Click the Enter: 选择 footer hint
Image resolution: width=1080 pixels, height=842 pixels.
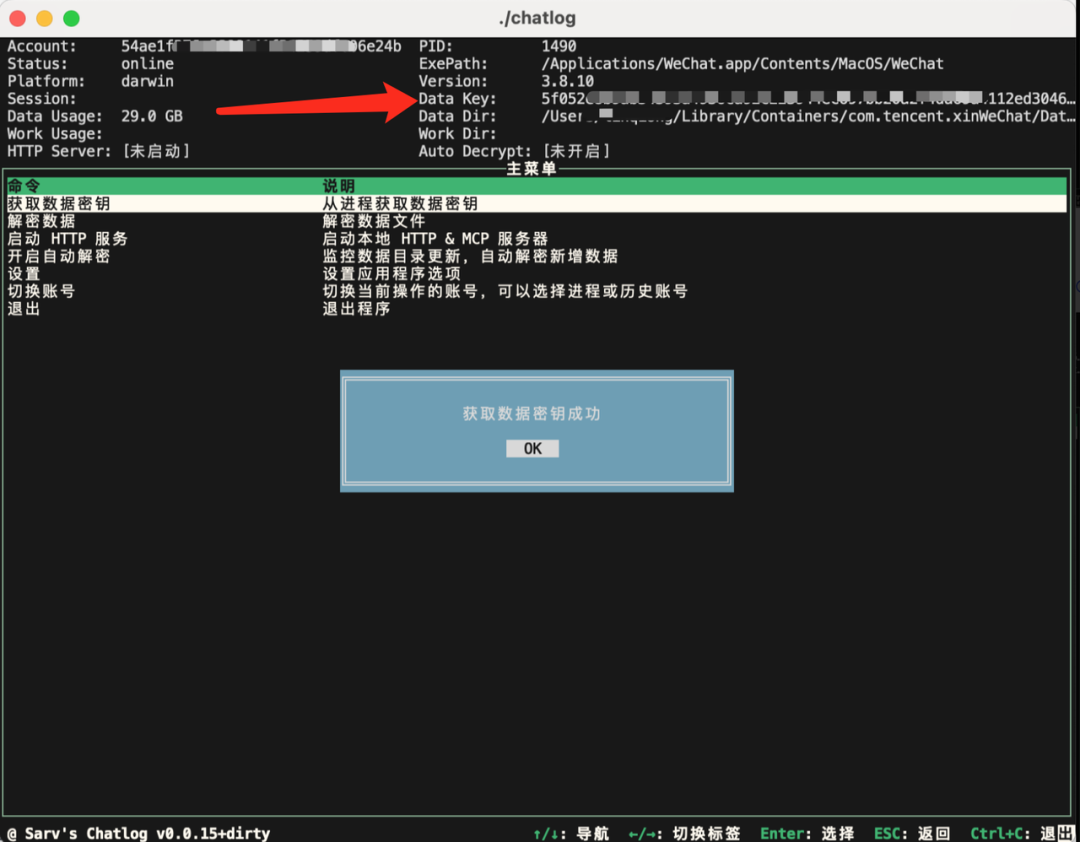[807, 833]
